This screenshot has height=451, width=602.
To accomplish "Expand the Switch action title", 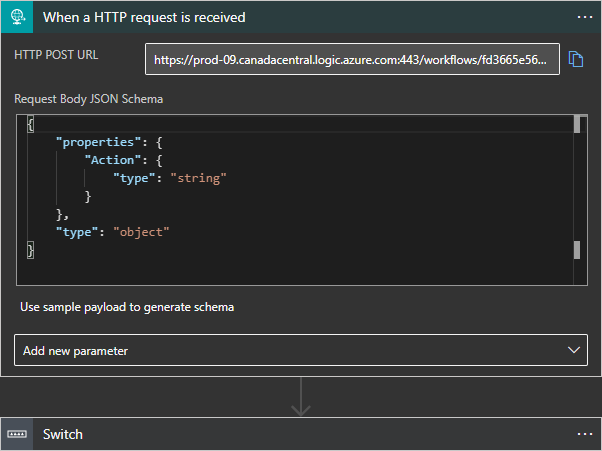I will click(x=63, y=434).
